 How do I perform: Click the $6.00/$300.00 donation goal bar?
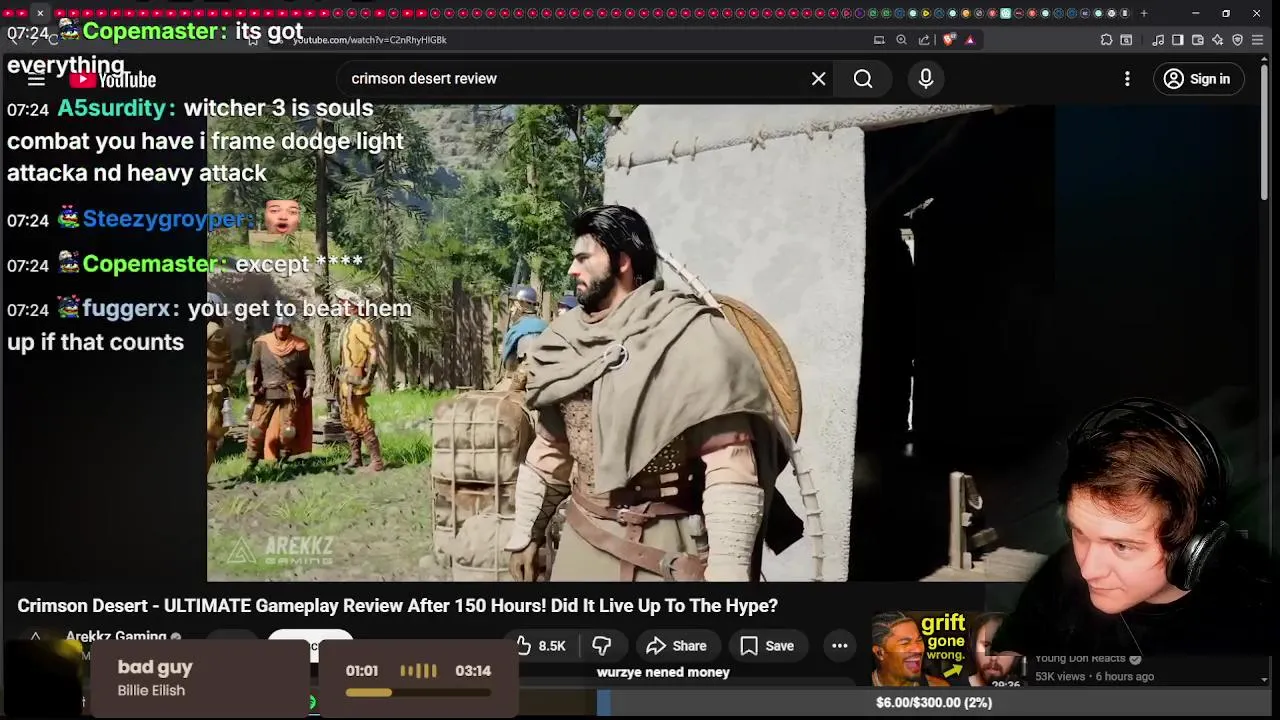click(x=933, y=703)
